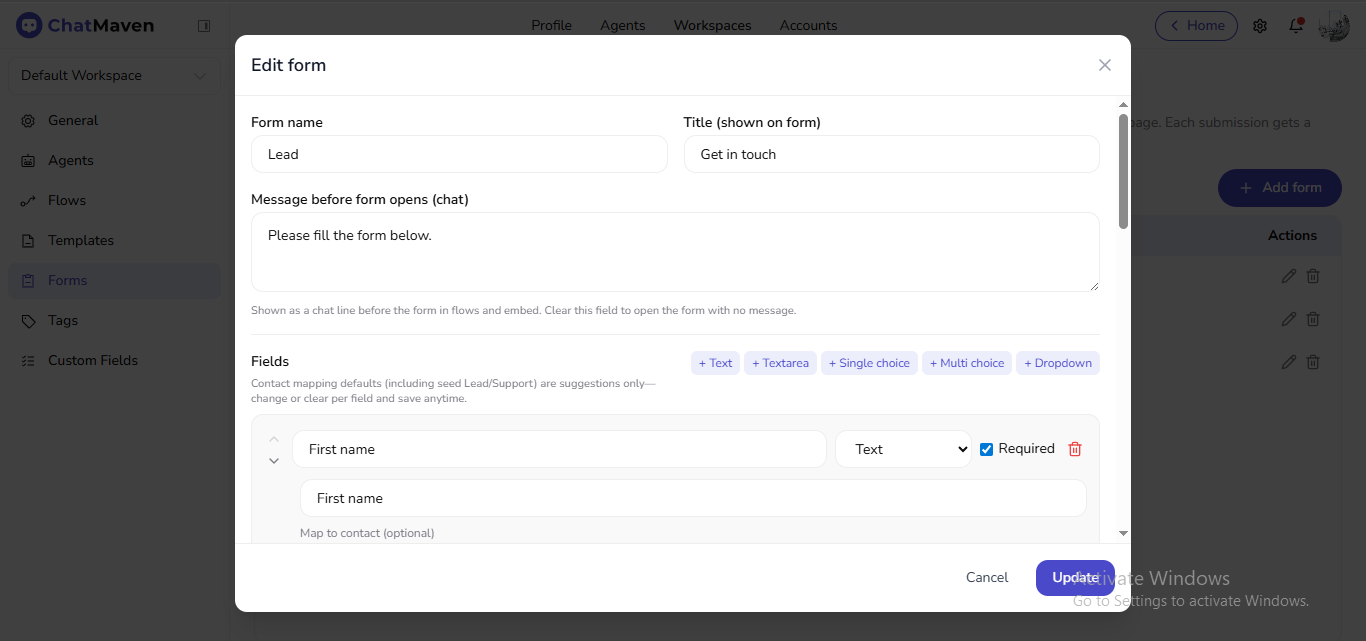Move the First name field down
Image resolution: width=1366 pixels, height=641 pixels.
click(x=273, y=460)
